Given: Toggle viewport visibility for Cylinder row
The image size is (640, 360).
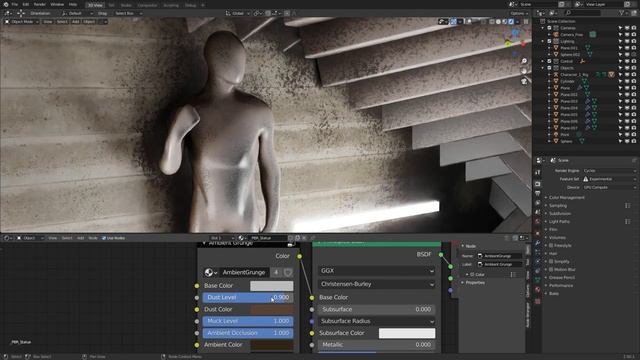Looking at the screenshot, I should (x=627, y=81).
